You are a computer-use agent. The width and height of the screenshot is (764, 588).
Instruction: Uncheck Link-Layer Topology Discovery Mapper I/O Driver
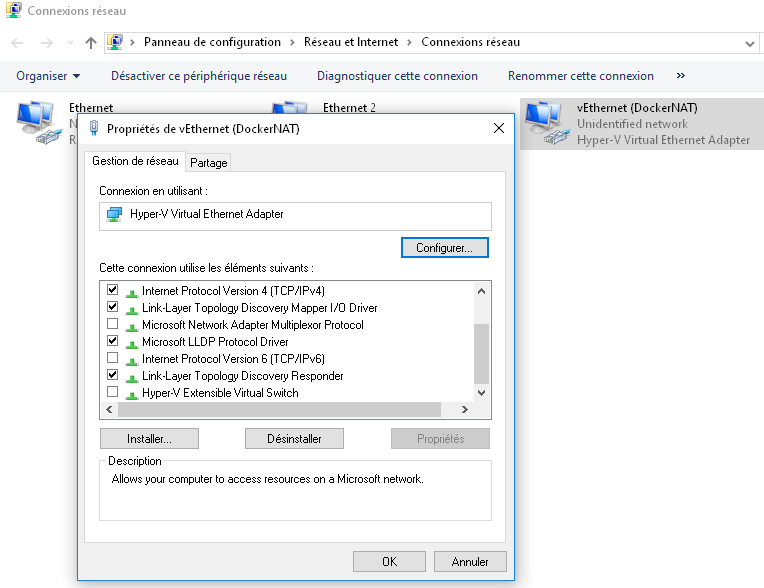coord(113,307)
